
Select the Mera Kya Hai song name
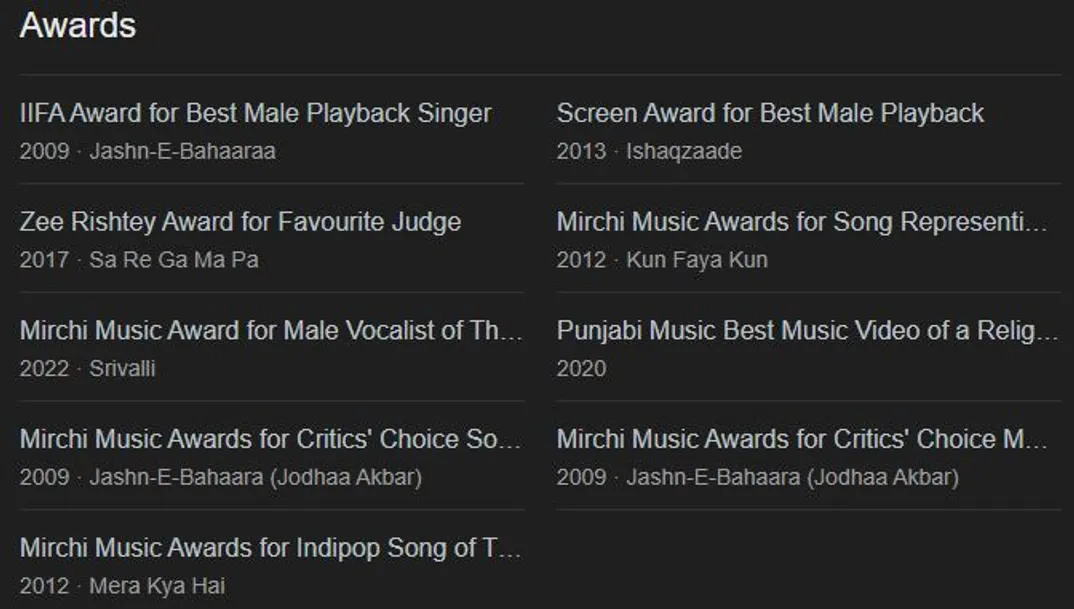click(157, 586)
